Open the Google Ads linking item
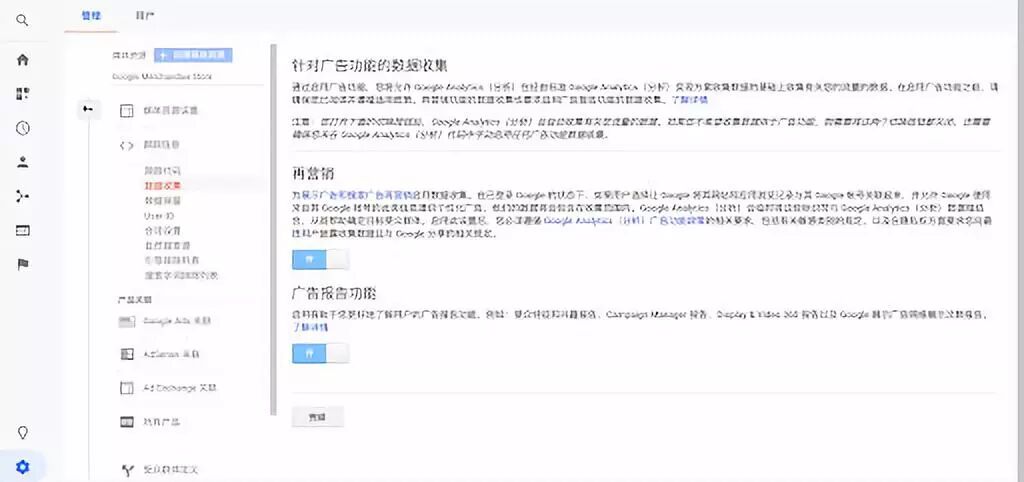 176,321
